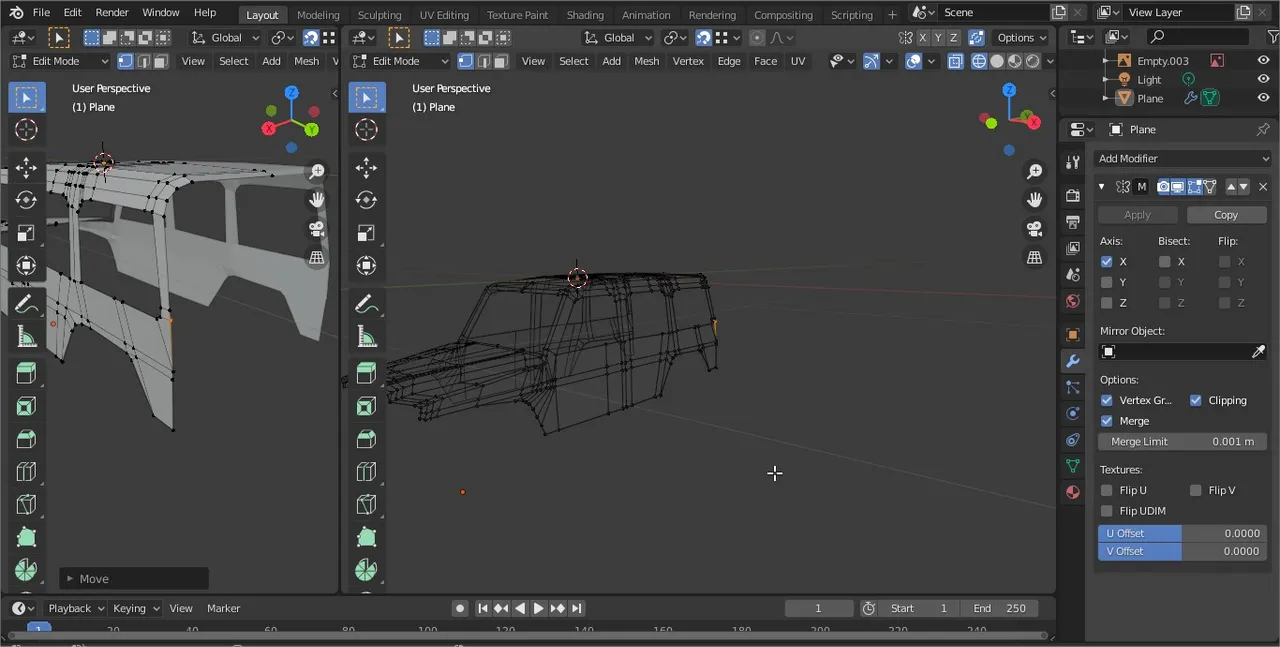
Task: Open the Render properties tab
Action: pyautogui.click(x=1073, y=196)
